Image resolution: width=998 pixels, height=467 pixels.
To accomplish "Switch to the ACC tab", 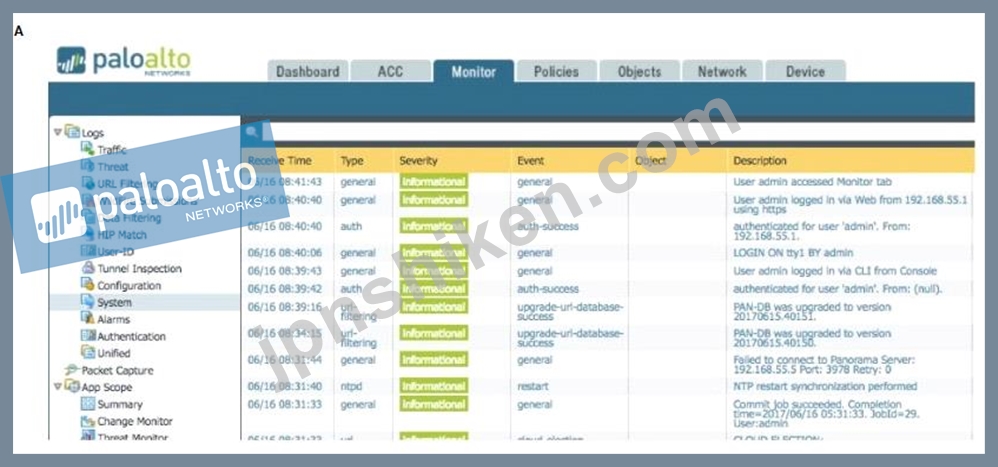I will point(390,71).
